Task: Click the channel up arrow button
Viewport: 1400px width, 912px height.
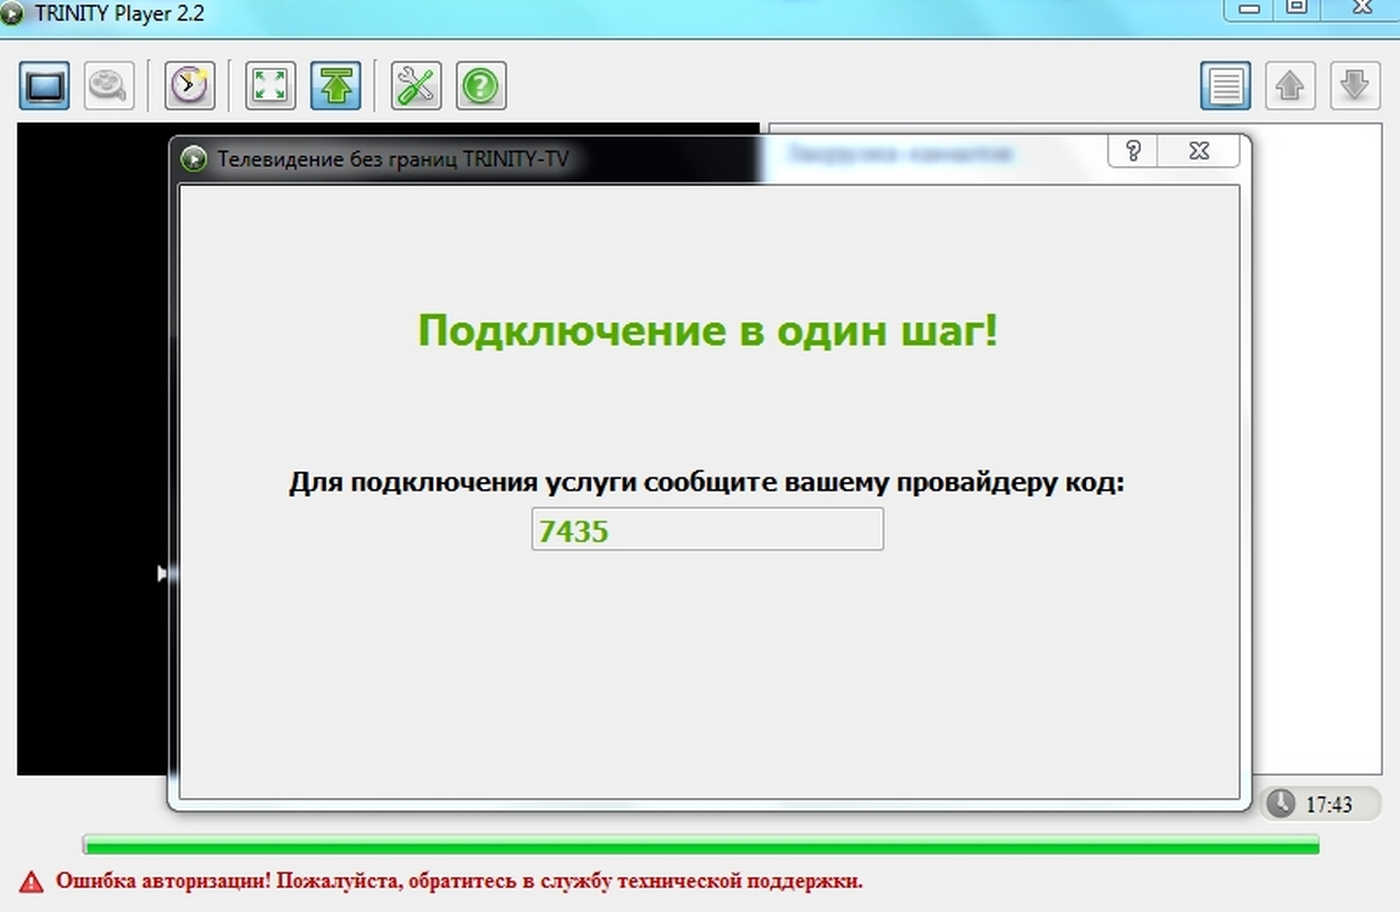Action: click(1290, 86)
